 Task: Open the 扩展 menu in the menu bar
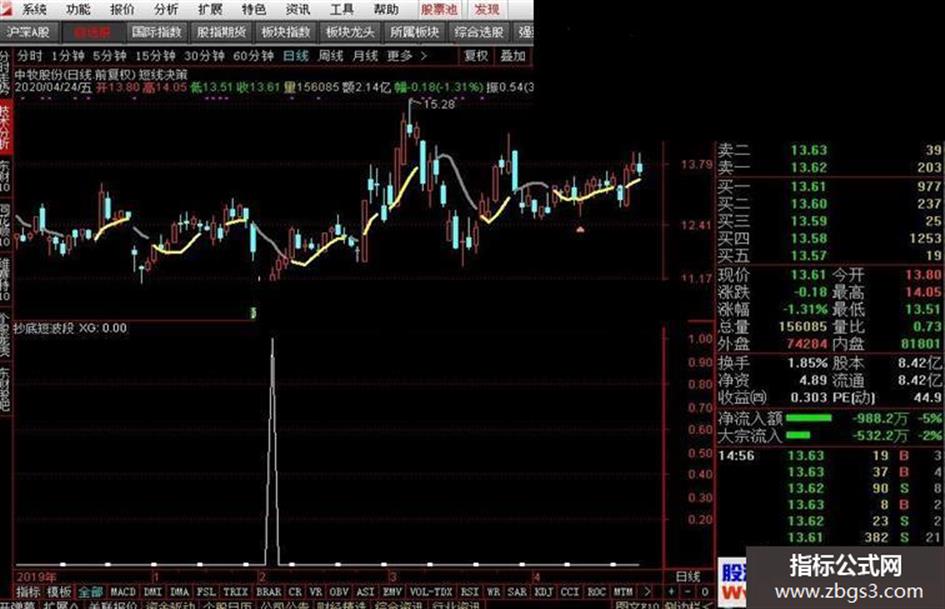point(210,9)
